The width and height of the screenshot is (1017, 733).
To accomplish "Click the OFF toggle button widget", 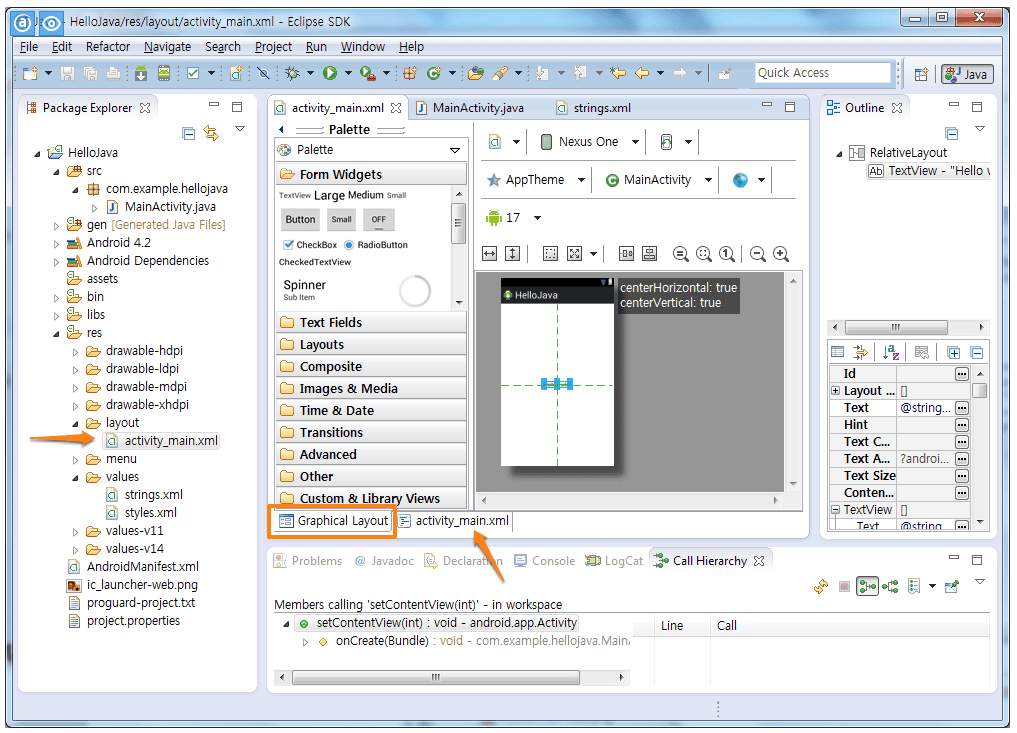I will coord(379,219).
